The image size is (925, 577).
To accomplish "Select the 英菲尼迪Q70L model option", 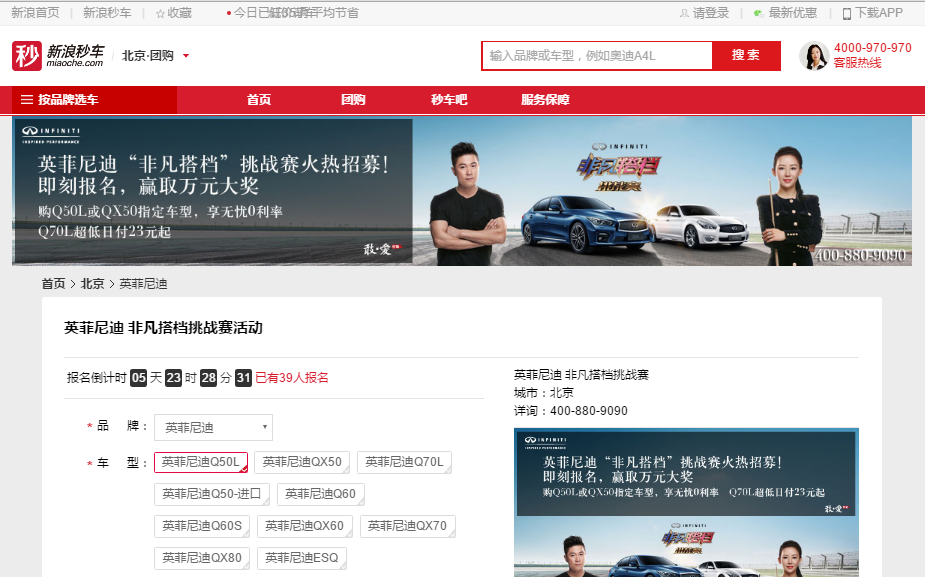I will [404, 462].
